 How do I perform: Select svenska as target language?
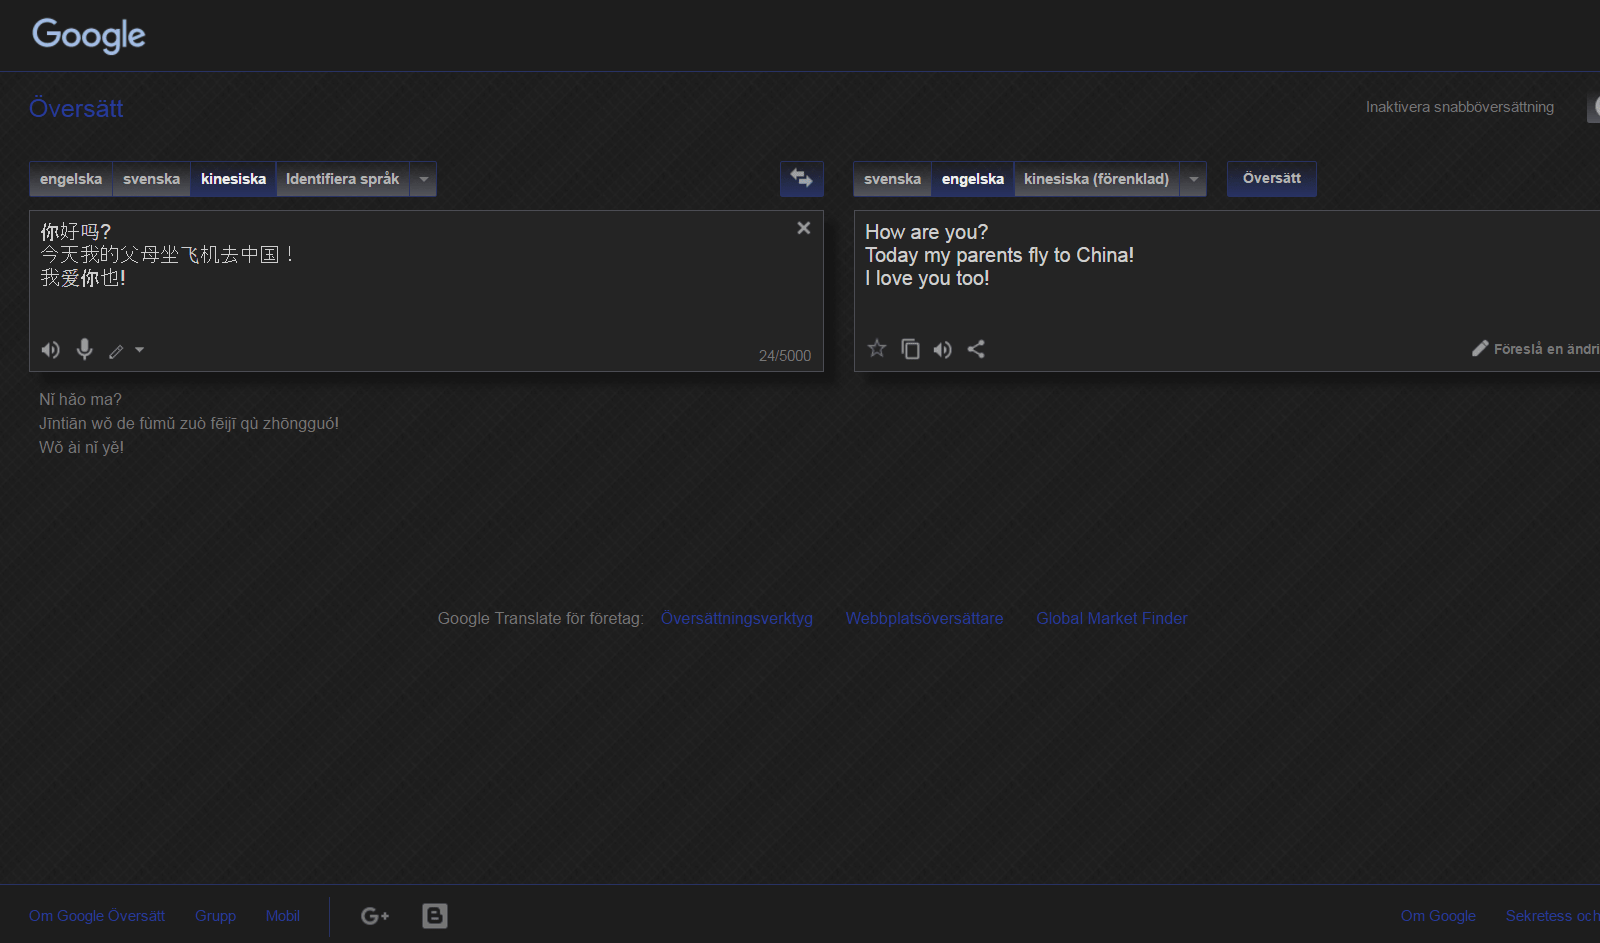[x=892, y=179]
